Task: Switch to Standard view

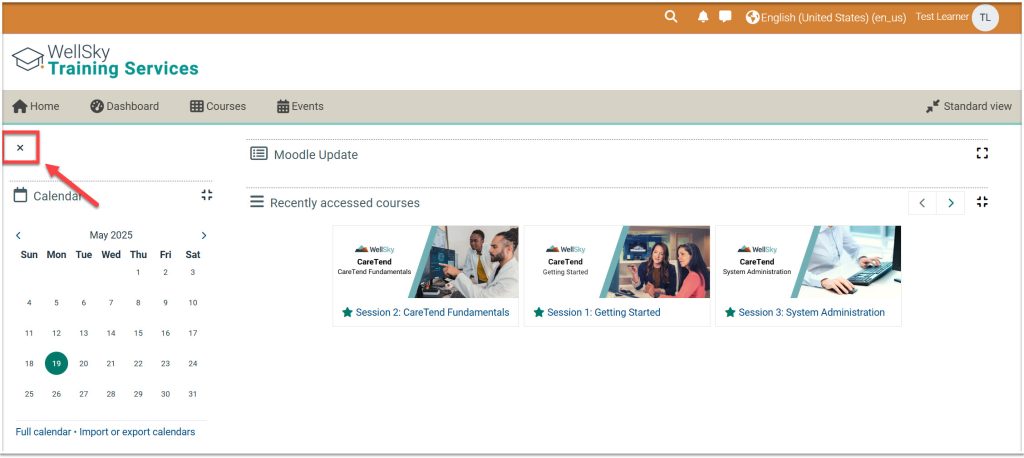Action: (968, 106)
